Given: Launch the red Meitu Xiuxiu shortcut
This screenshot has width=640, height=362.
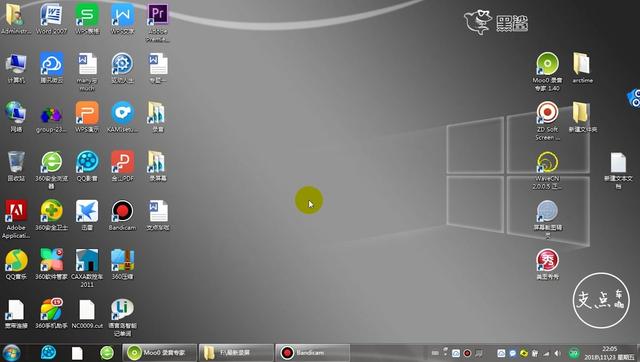Looking at the screenshot, I should [x=547, y=264].
